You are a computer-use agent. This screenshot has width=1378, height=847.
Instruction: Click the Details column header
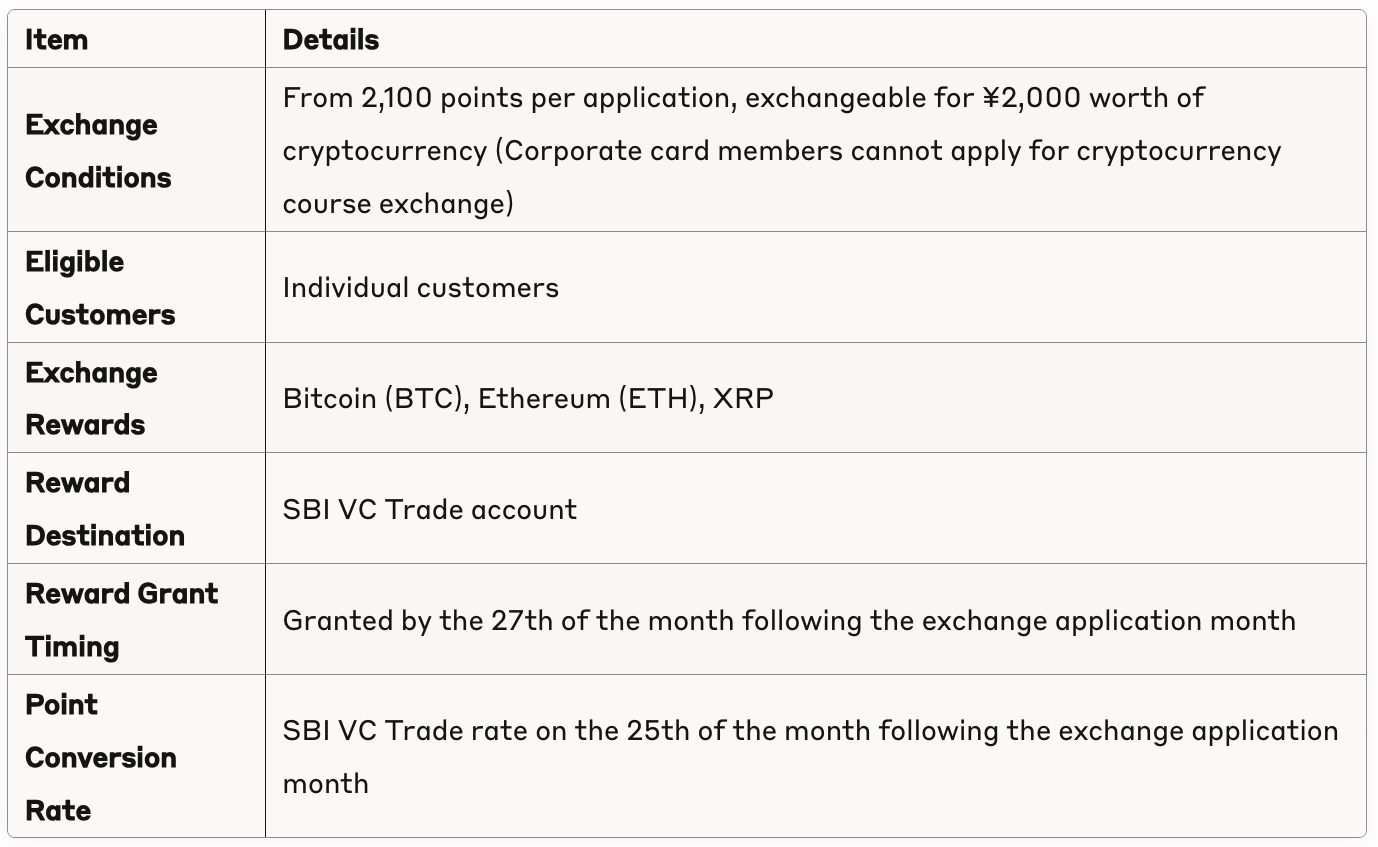(330, 40)
